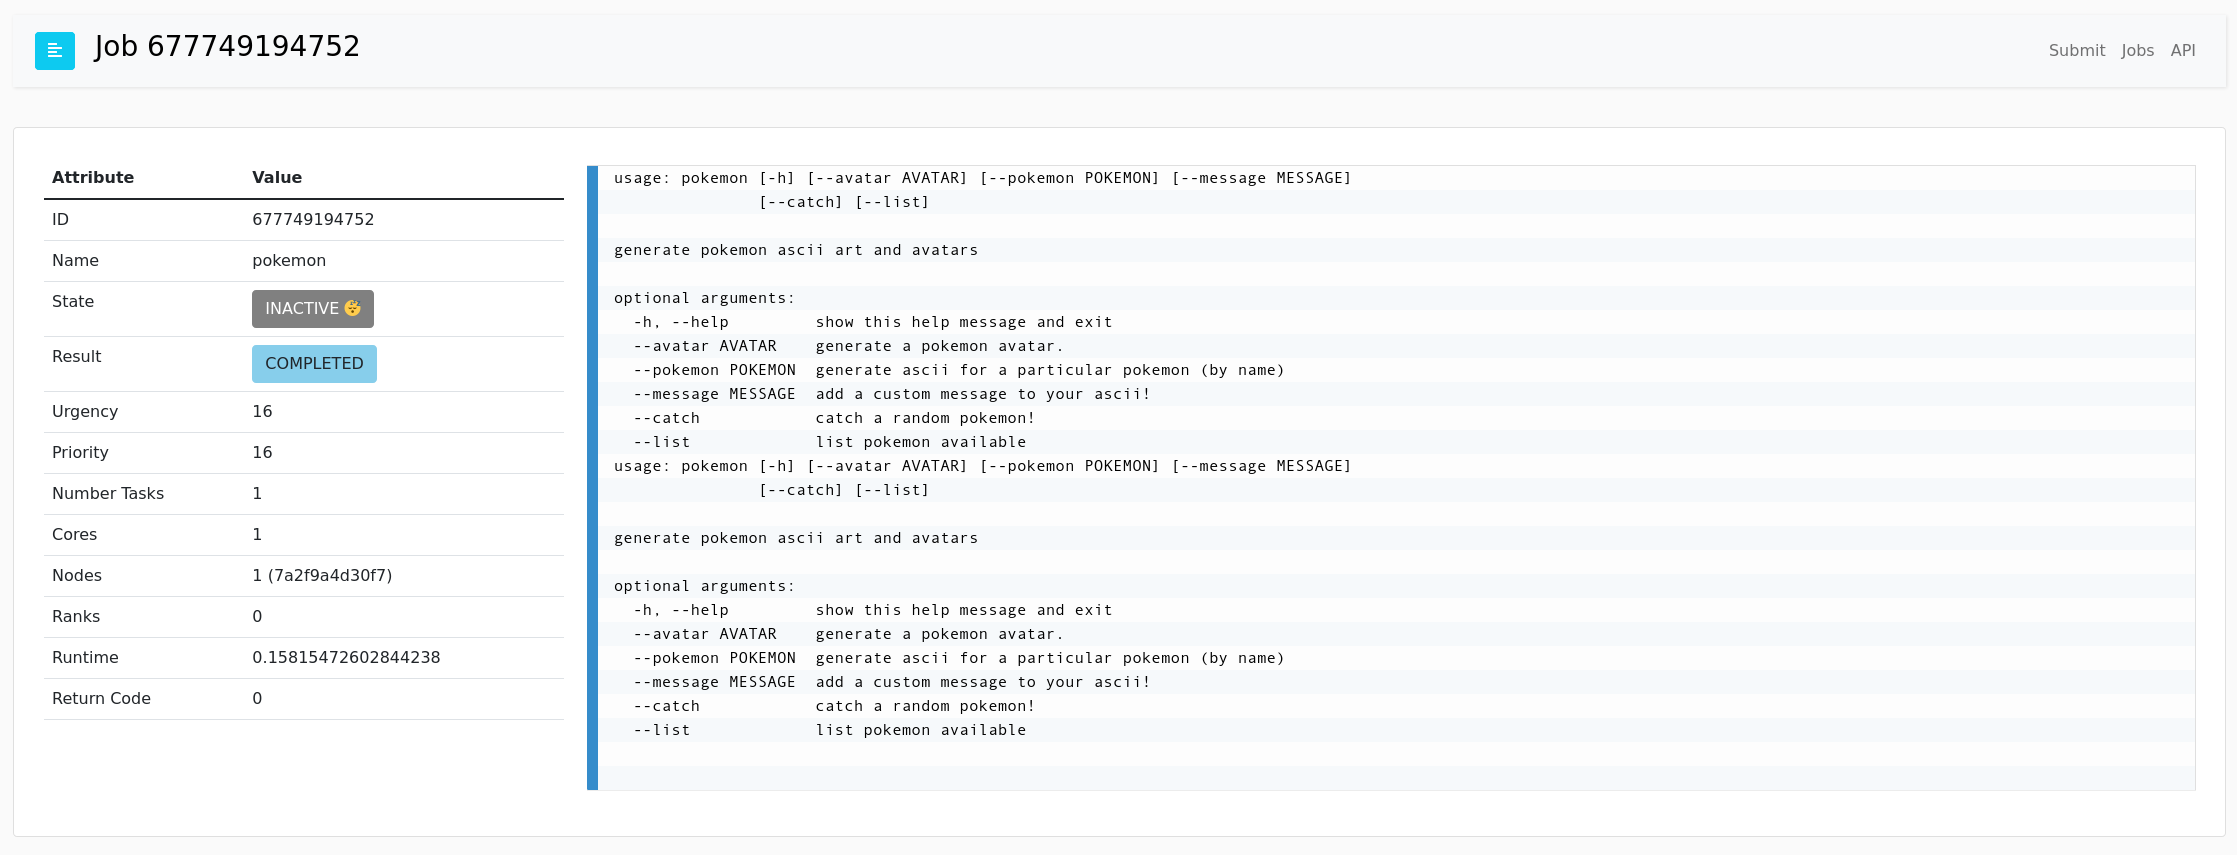
Task: Click the INACTIVE state badge
Action: 313,309
